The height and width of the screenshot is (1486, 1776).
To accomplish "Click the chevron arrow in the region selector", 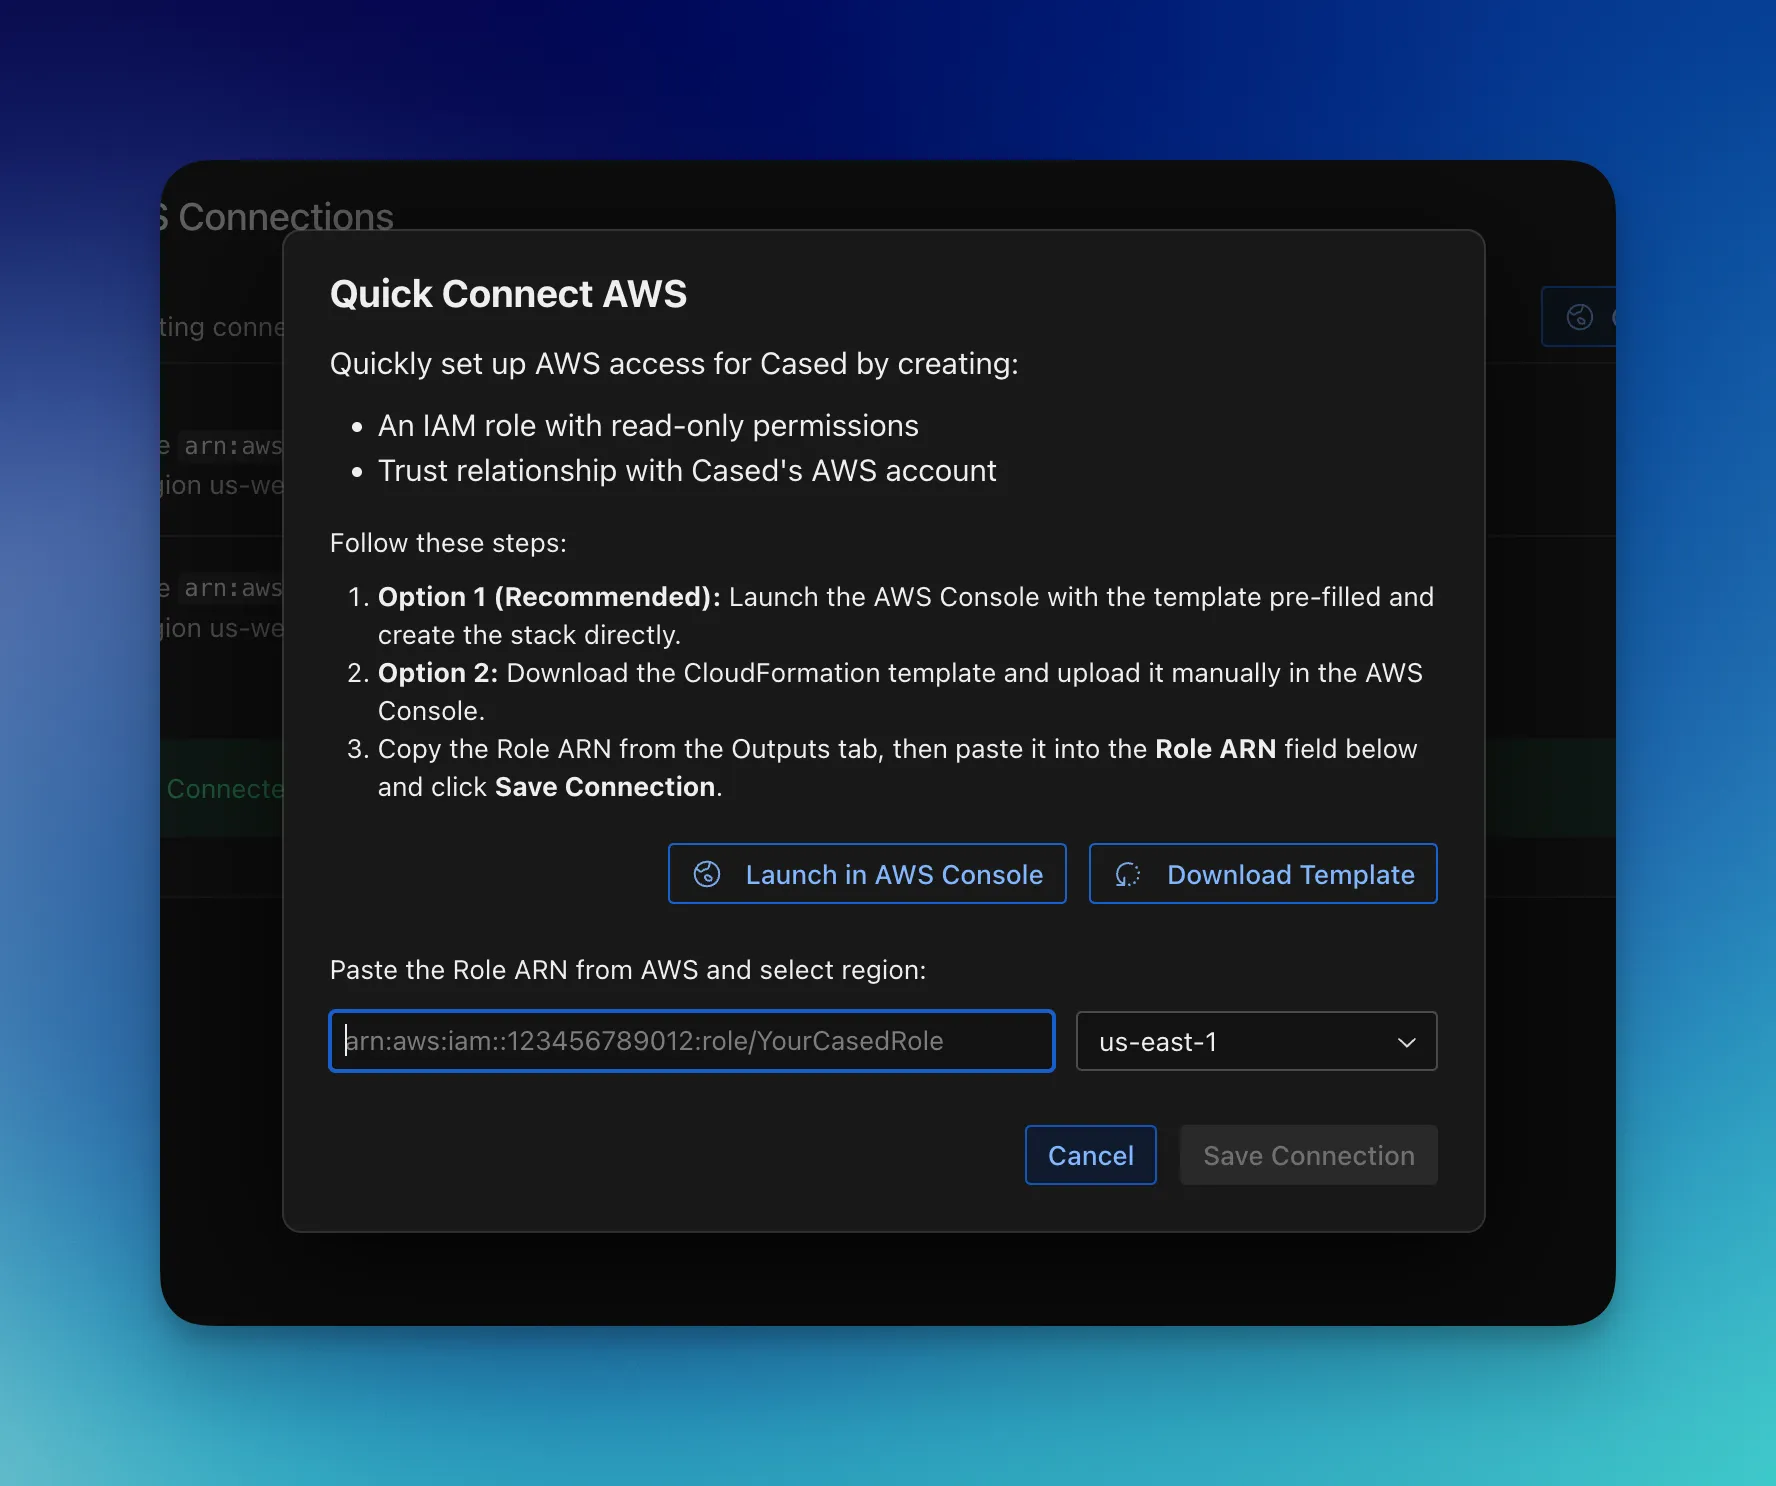I will pos(1406,1042).
